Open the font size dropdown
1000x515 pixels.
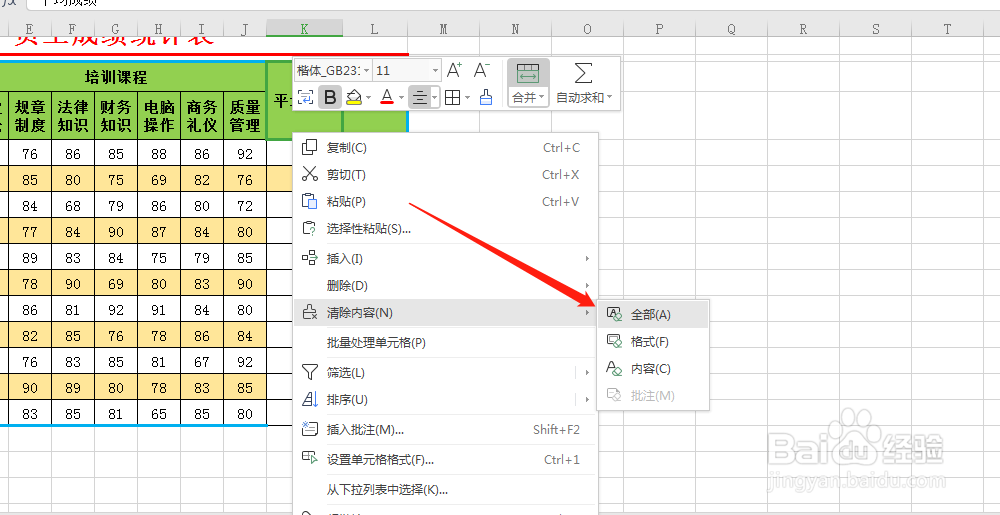coord(436,70)
